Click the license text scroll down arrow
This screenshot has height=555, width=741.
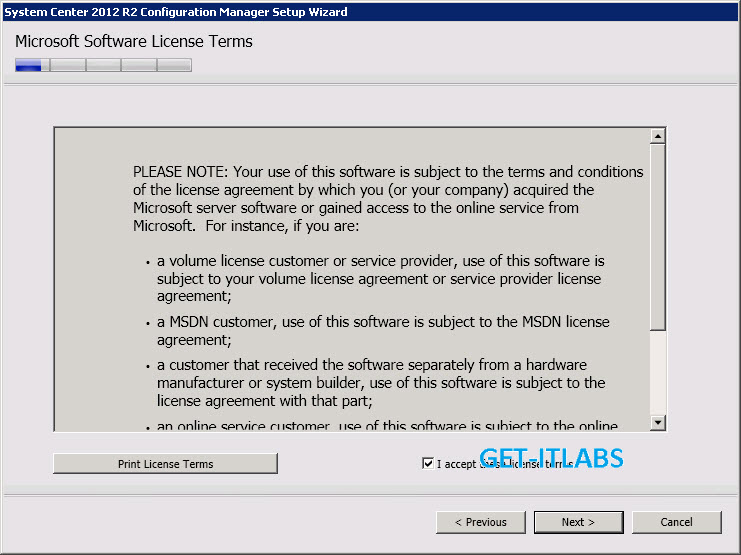[658, 422]
